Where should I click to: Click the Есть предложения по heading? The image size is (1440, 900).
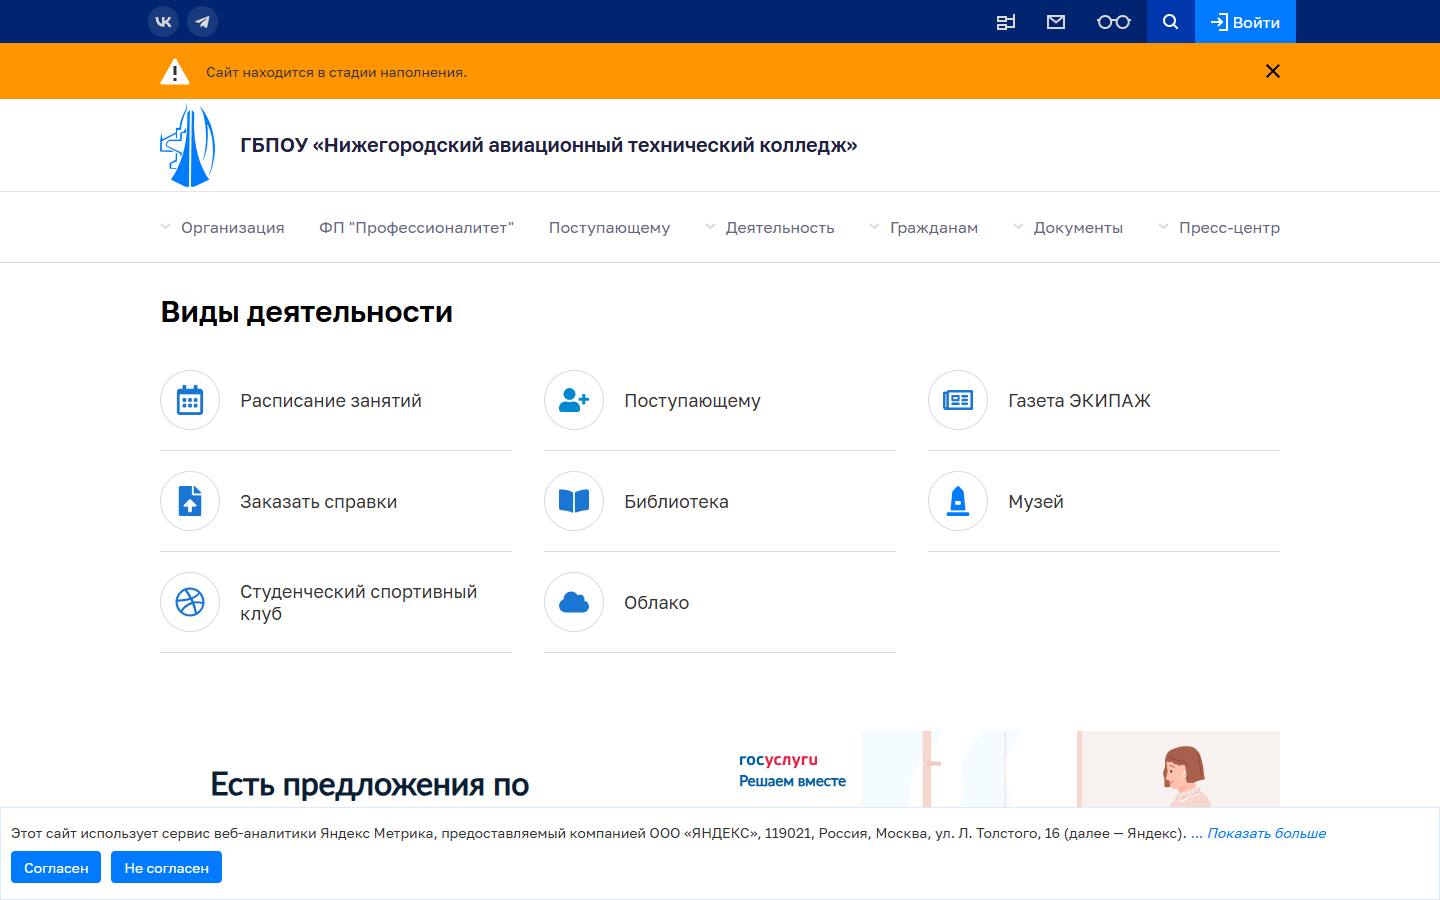pos(369,784)
